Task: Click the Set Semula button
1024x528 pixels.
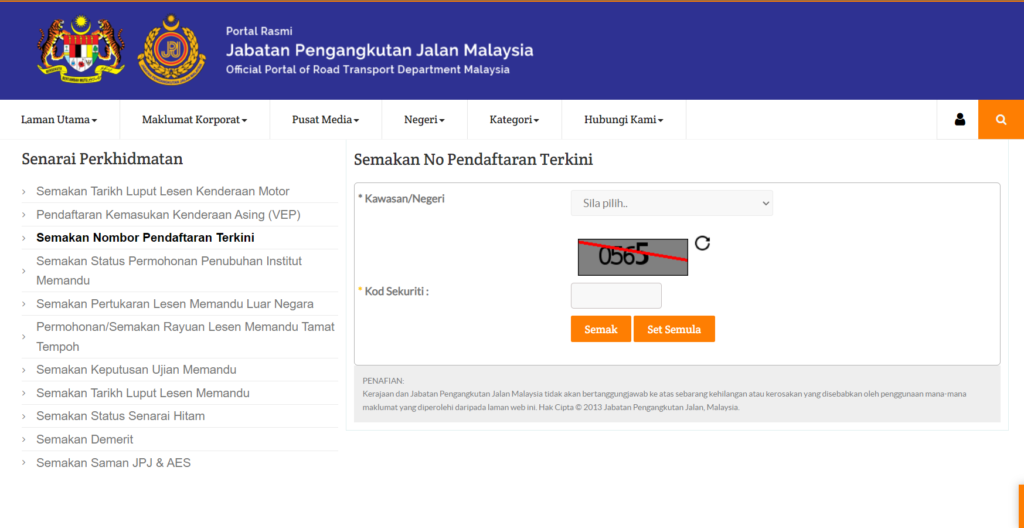Action: tap(674, 329)
